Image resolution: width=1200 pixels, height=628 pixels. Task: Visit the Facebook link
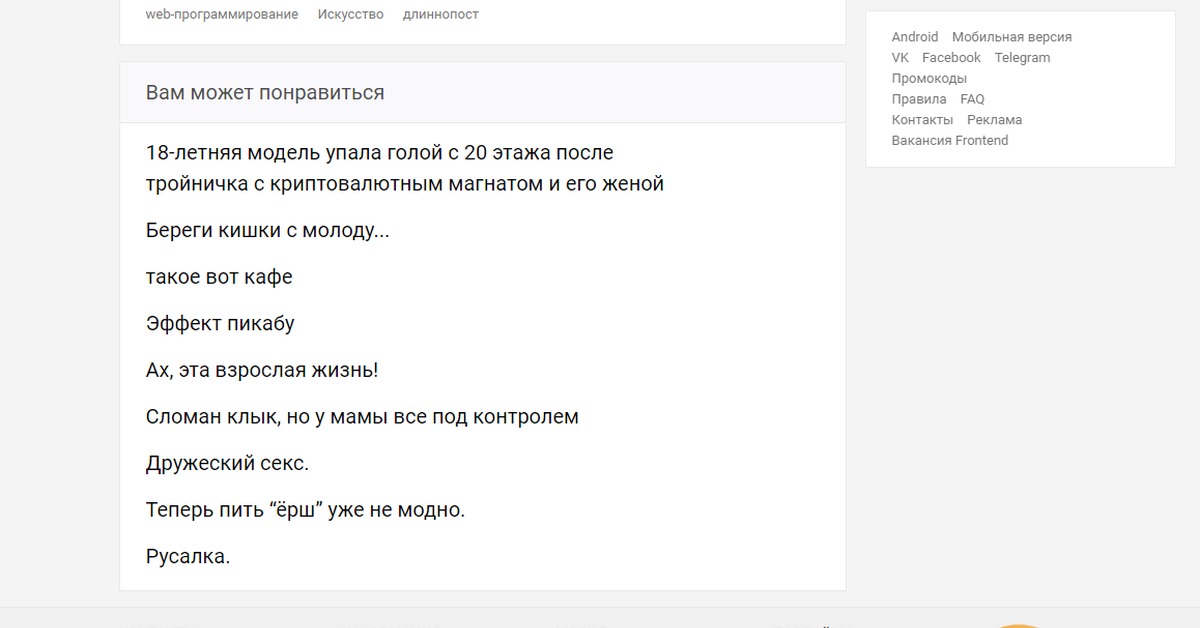click(x=951, y=58)
